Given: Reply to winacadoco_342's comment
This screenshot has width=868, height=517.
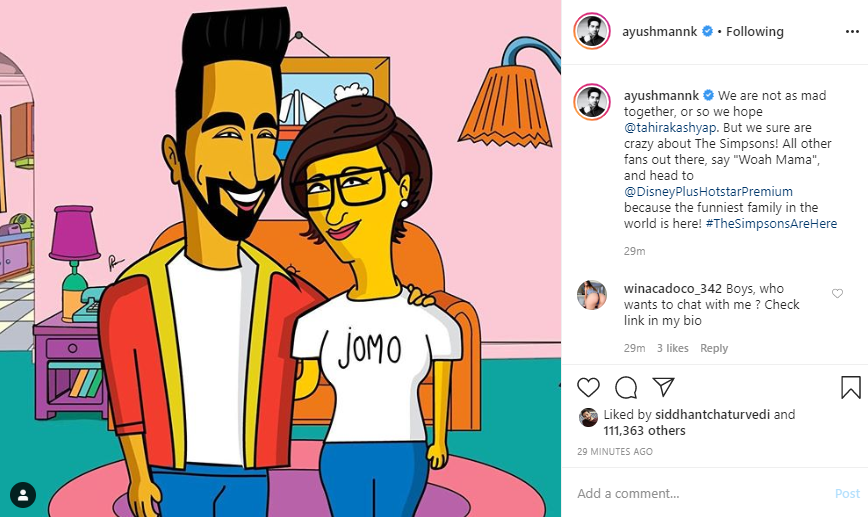Looking at the screenshot, I should (714, 348).
